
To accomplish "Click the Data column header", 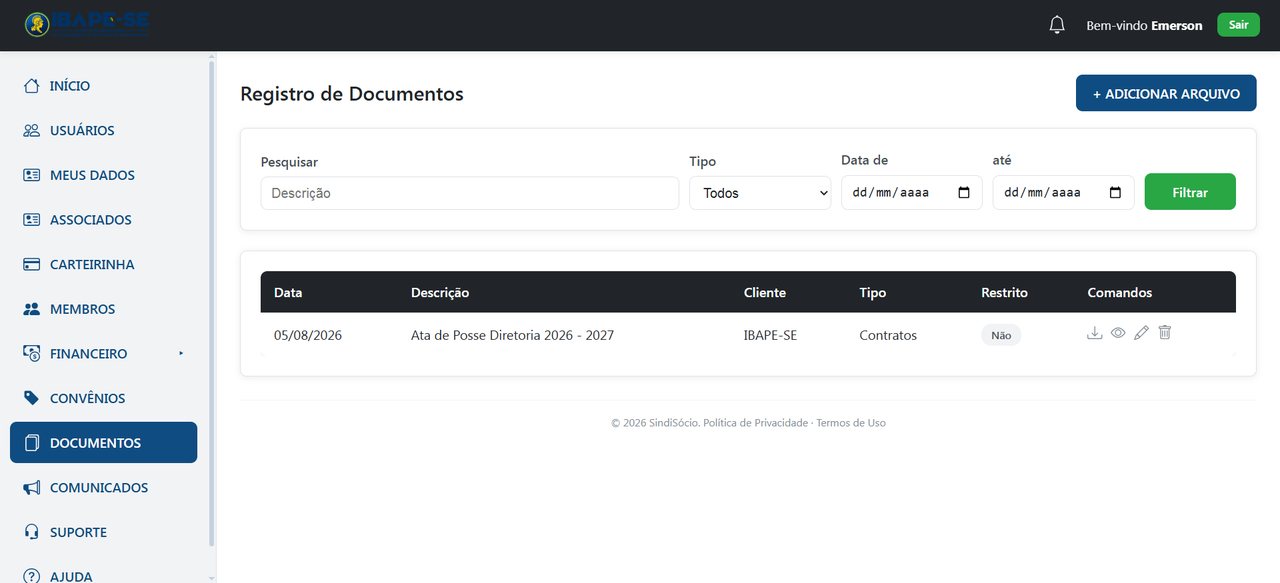I will (x=288, y=293).
